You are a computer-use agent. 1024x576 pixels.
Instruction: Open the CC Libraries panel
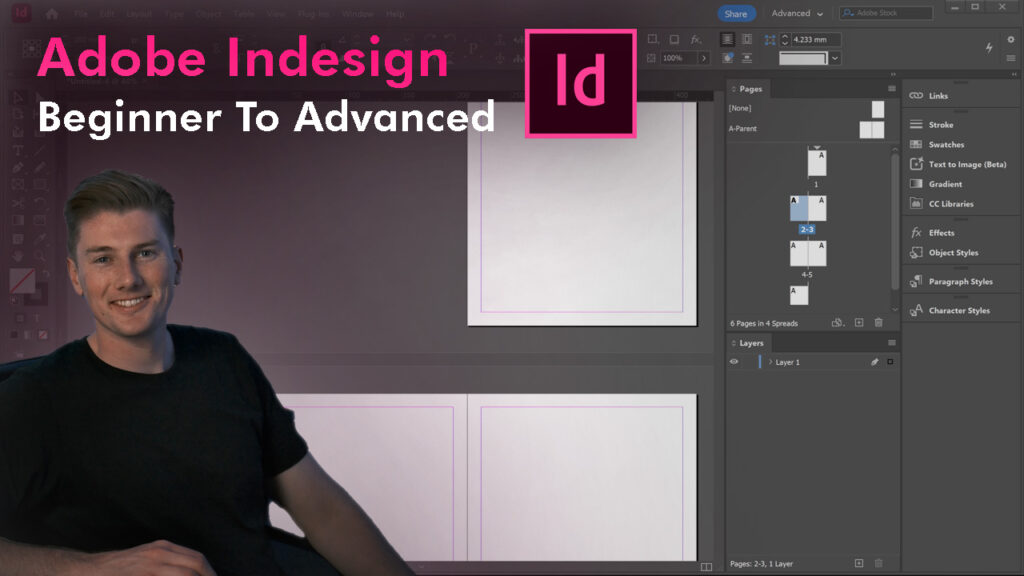[950, 204]
